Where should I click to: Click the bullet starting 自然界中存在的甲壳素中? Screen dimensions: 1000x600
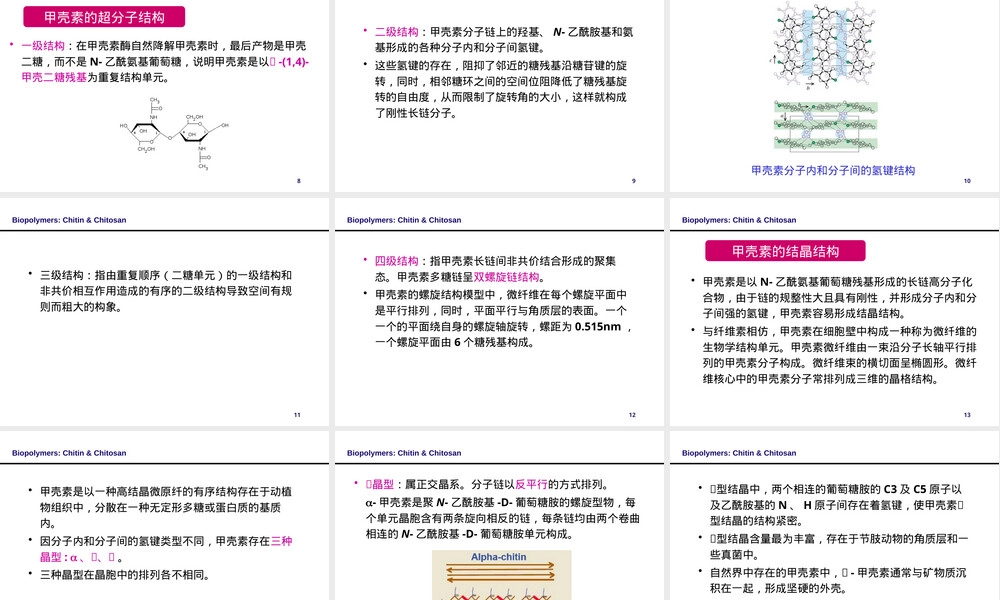[838, 580]
